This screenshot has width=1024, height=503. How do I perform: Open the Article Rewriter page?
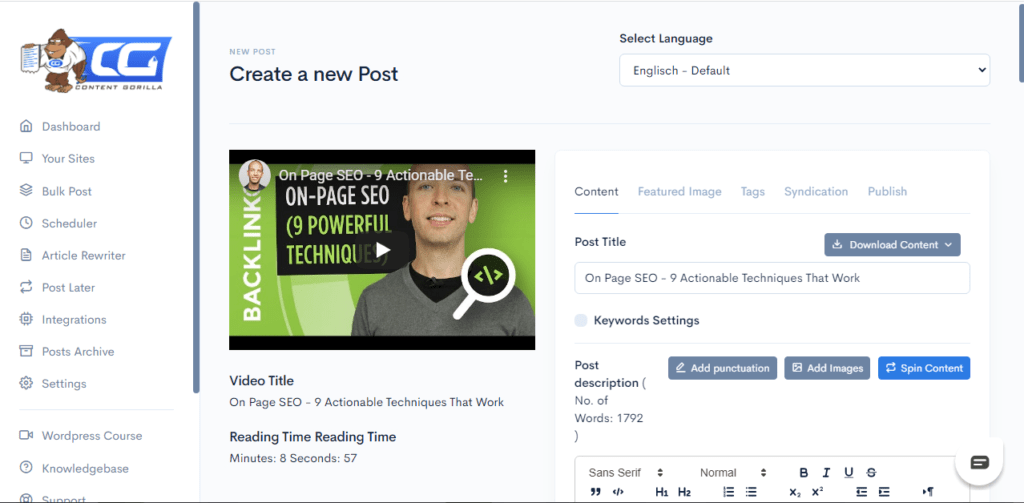(x=83, y=255)
